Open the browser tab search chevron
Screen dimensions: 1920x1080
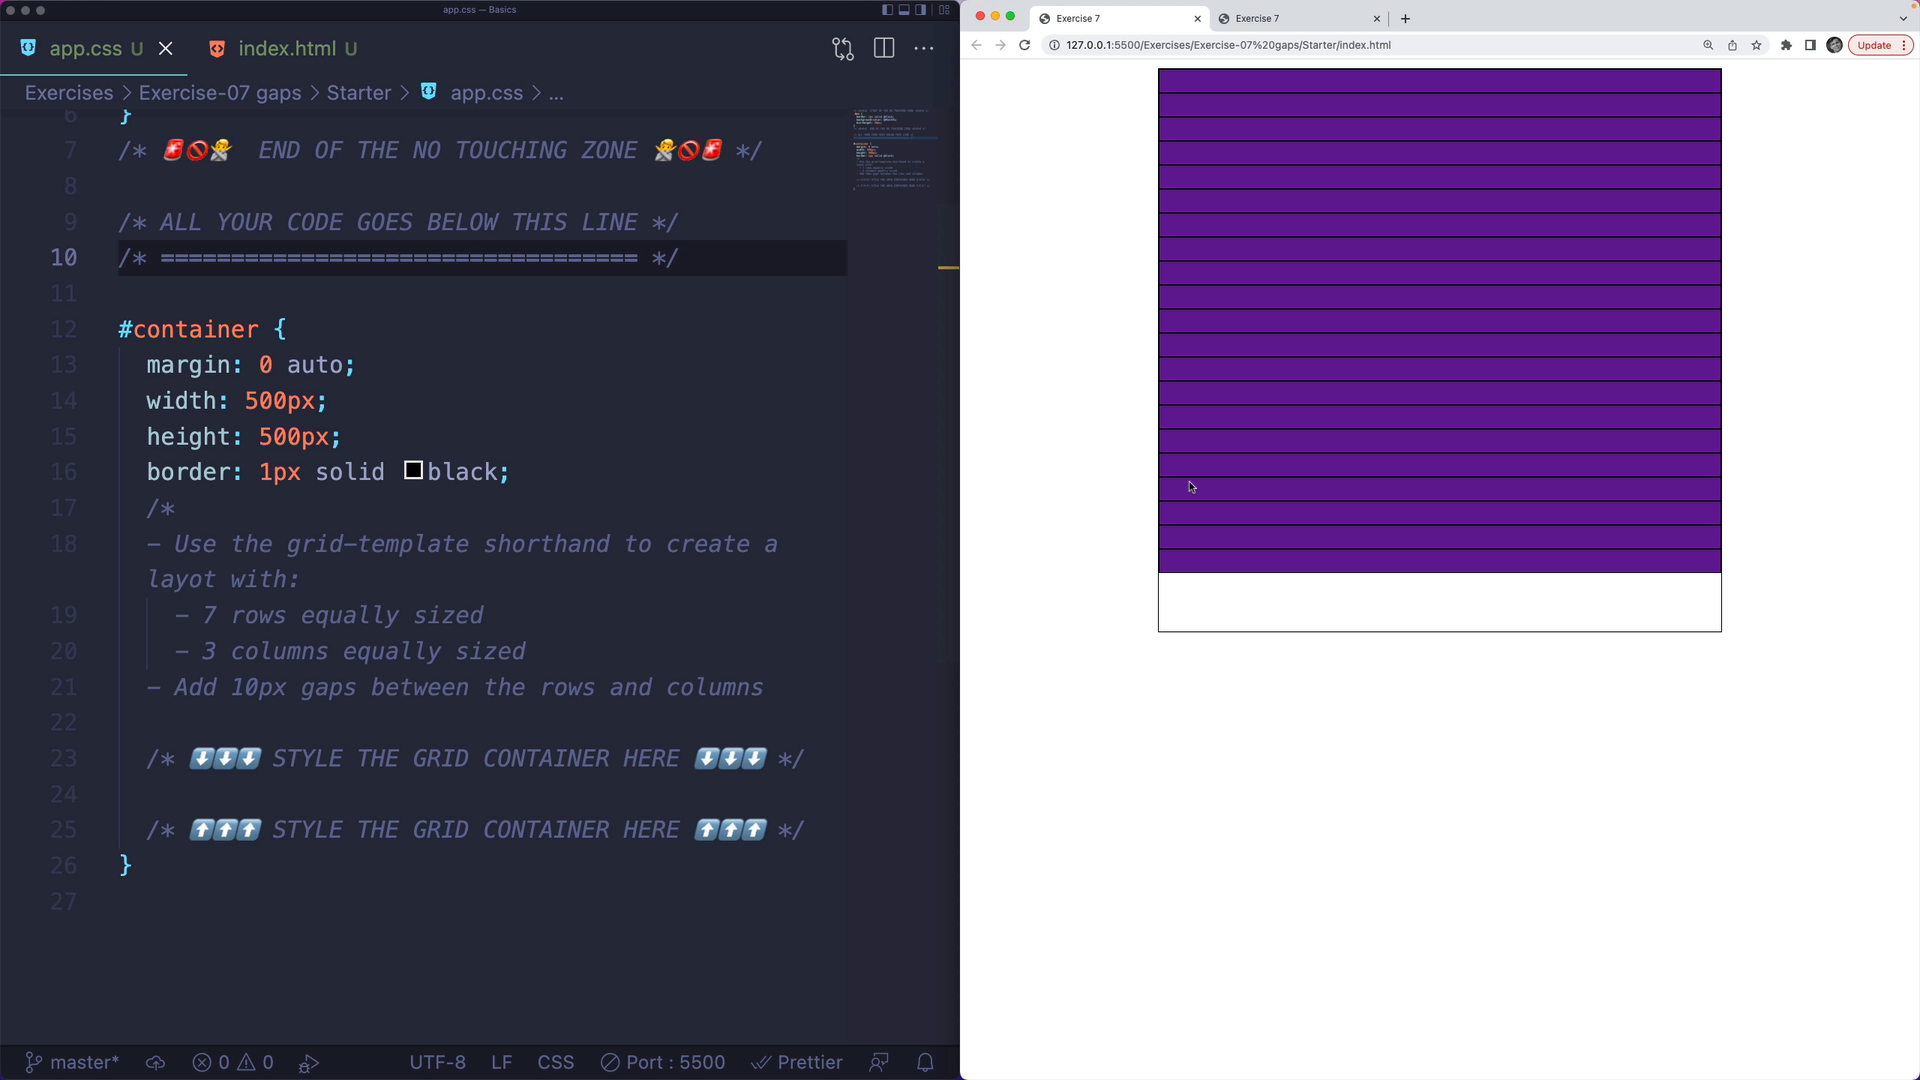tap(1903, 18)
